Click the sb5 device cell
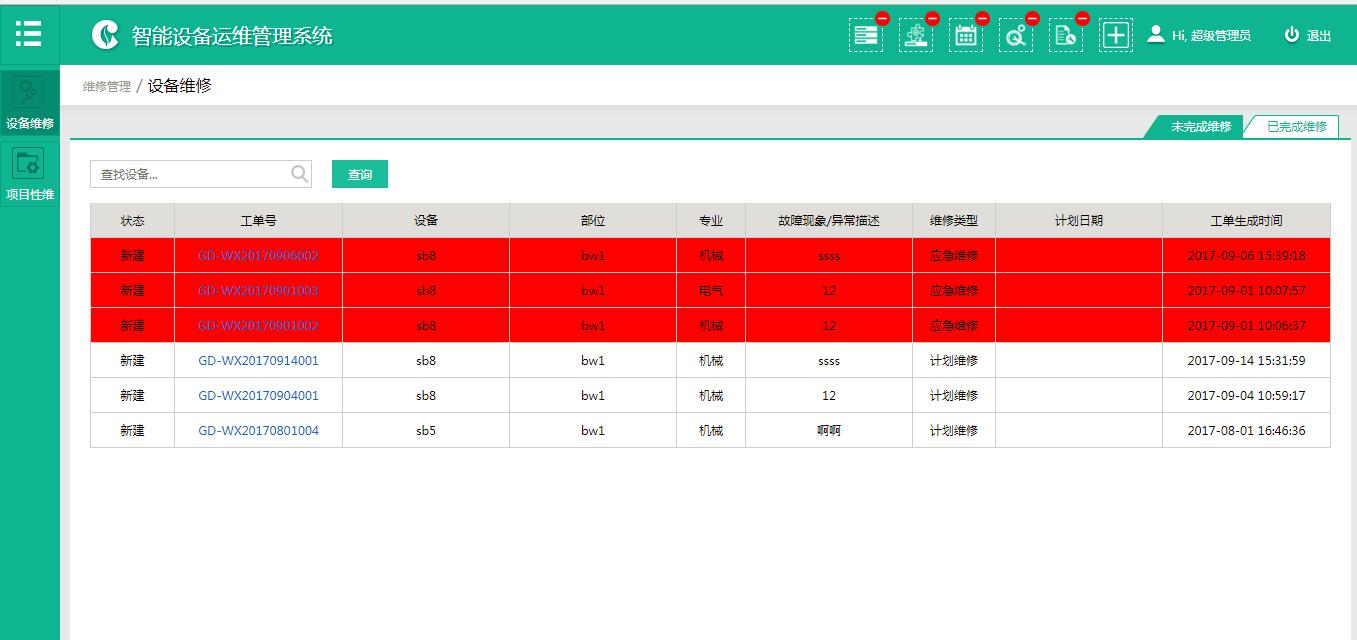This screenshot has height=640, width=1357. 426,430
